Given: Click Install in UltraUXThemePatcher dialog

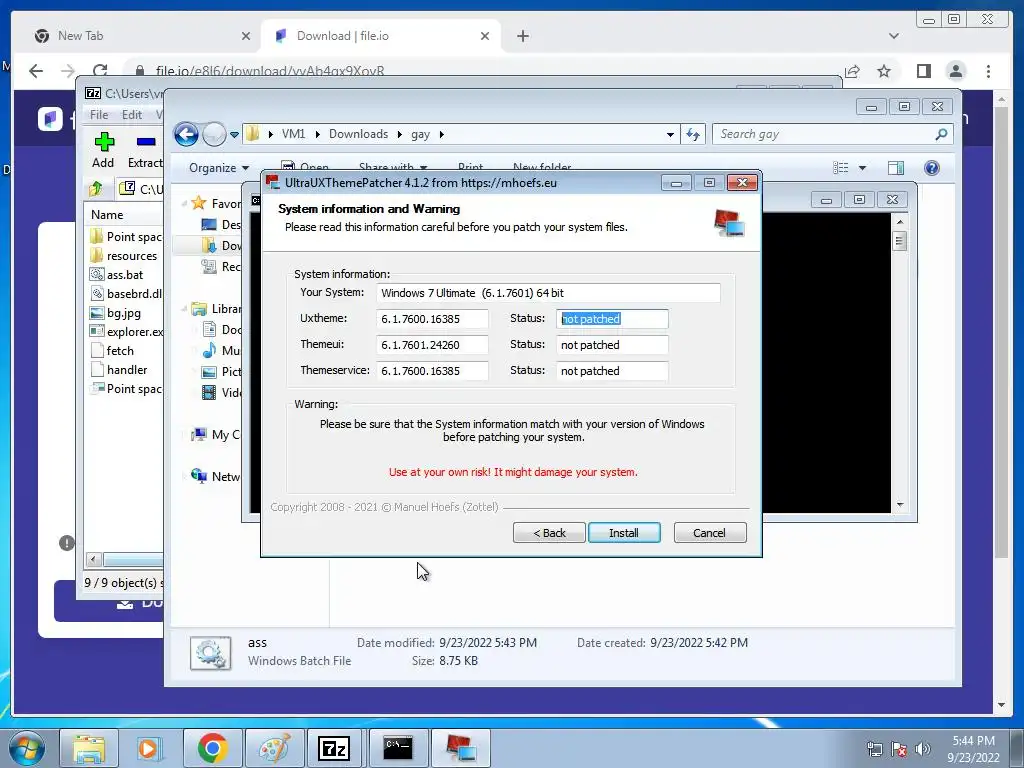Looking at the screenshot, I should [x=624, y=532].
